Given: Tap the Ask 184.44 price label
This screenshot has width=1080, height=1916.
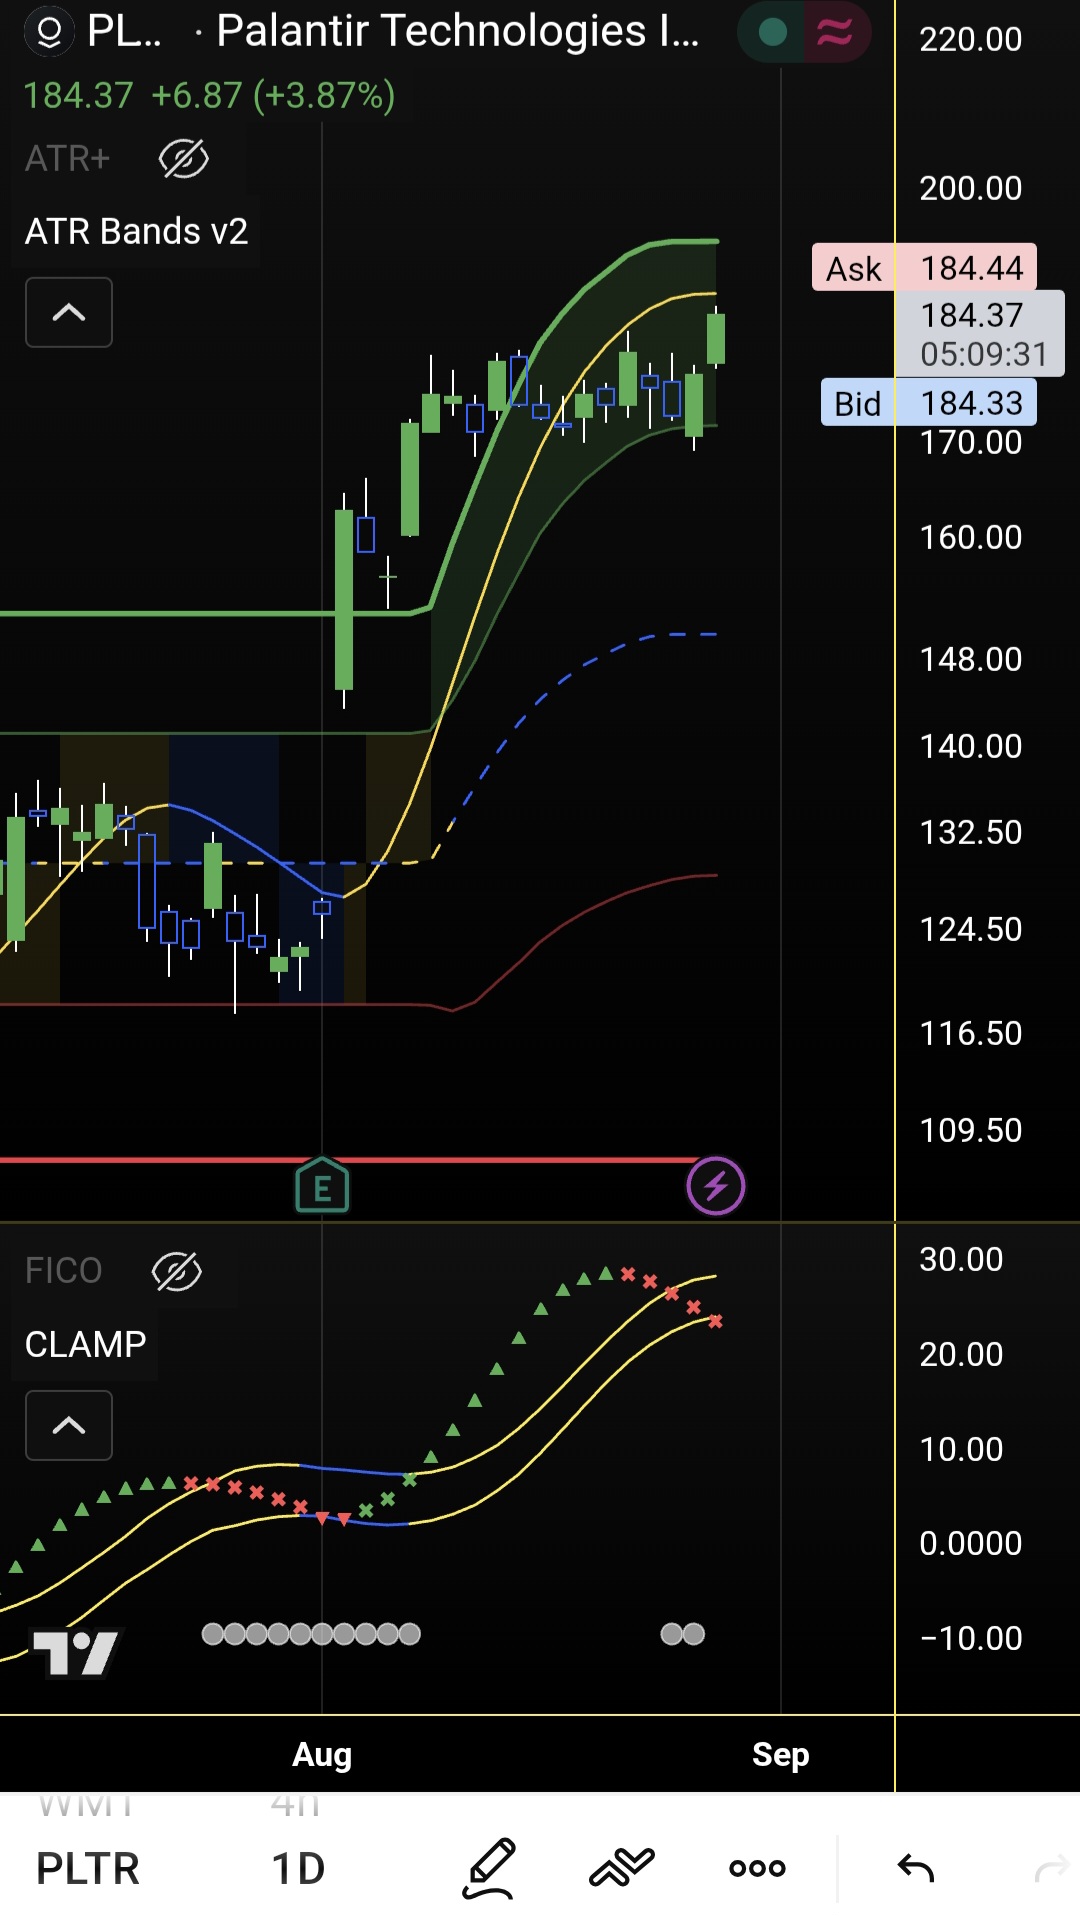Looking at the screenshot, I should tap(924, 268).
